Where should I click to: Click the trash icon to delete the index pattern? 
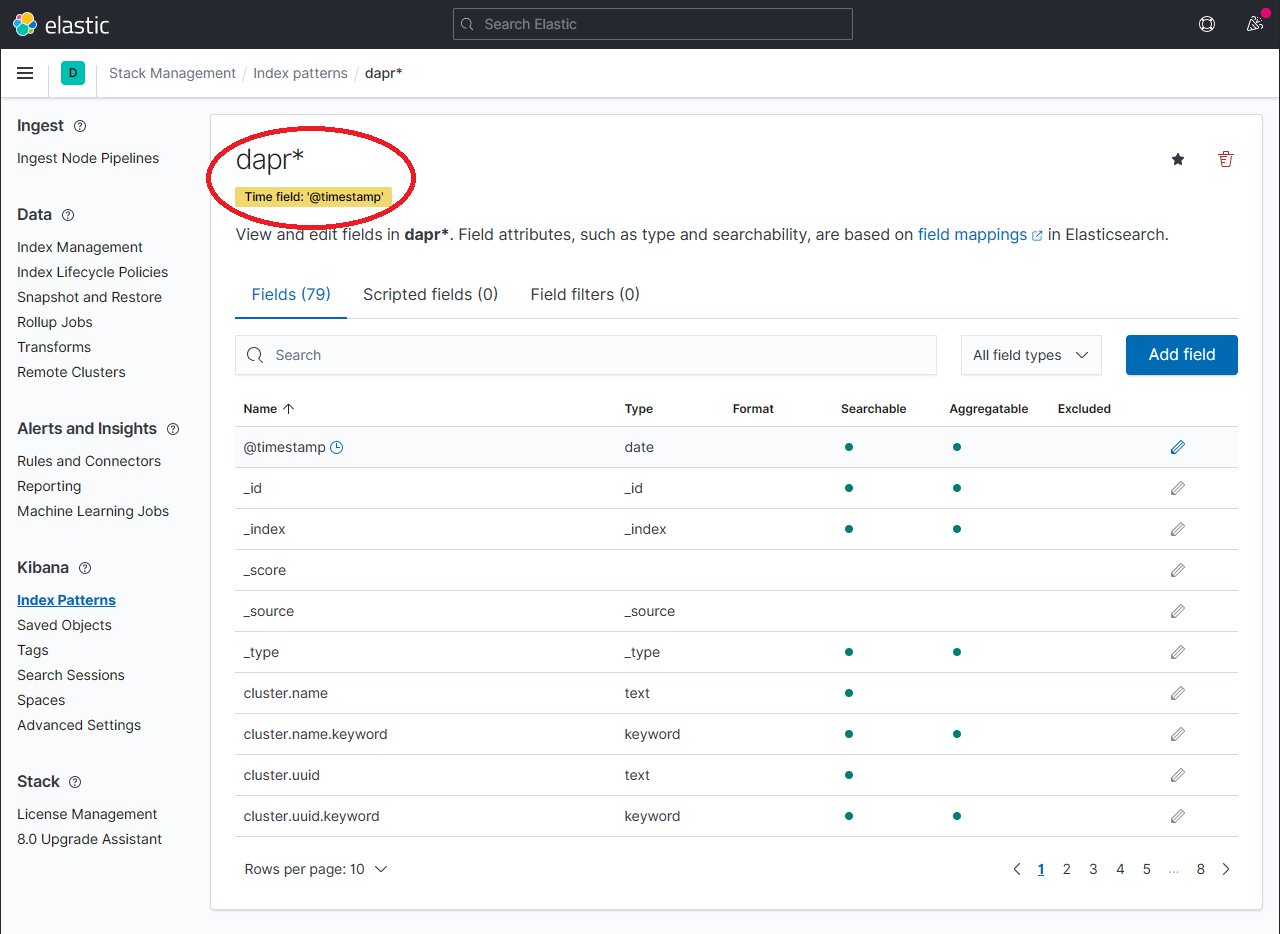(1225, 159)
